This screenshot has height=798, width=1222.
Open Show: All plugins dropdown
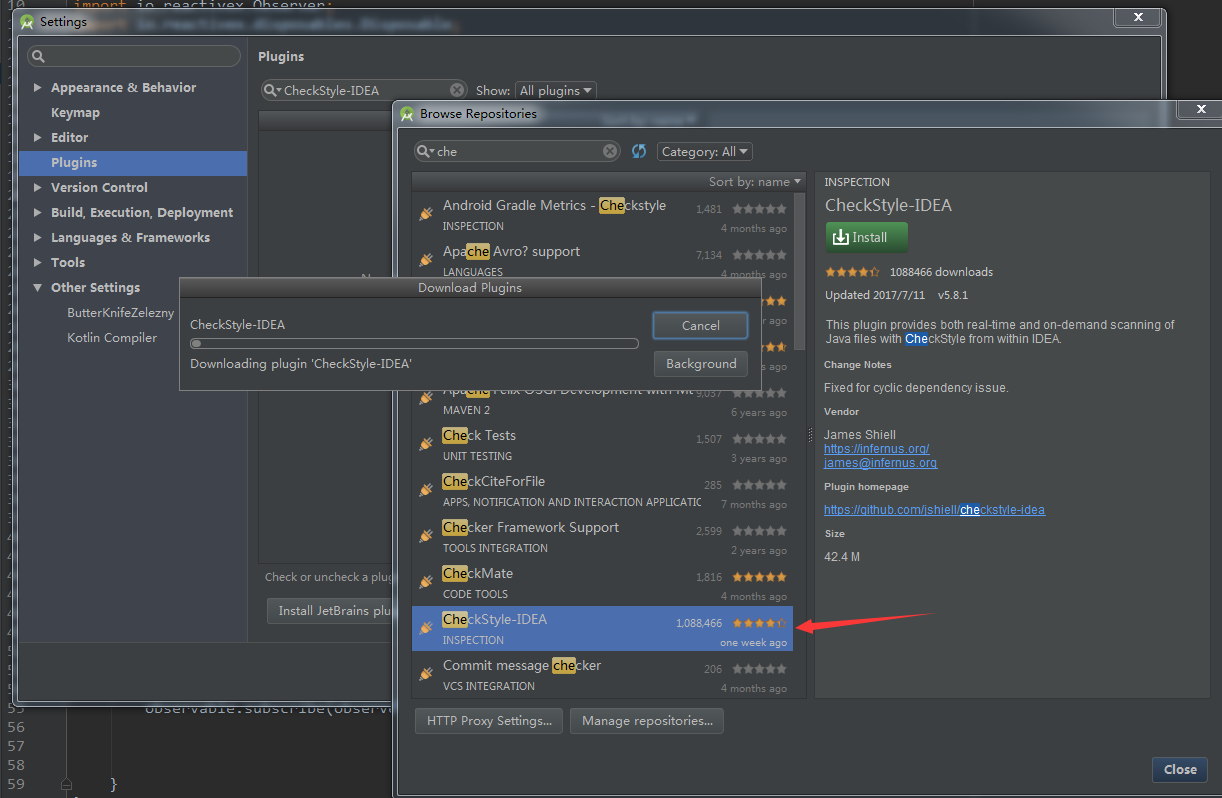[x=555, y=90]
